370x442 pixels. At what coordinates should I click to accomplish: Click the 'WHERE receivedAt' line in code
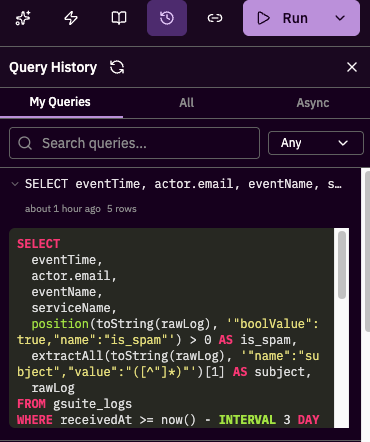tap(168, 420)
